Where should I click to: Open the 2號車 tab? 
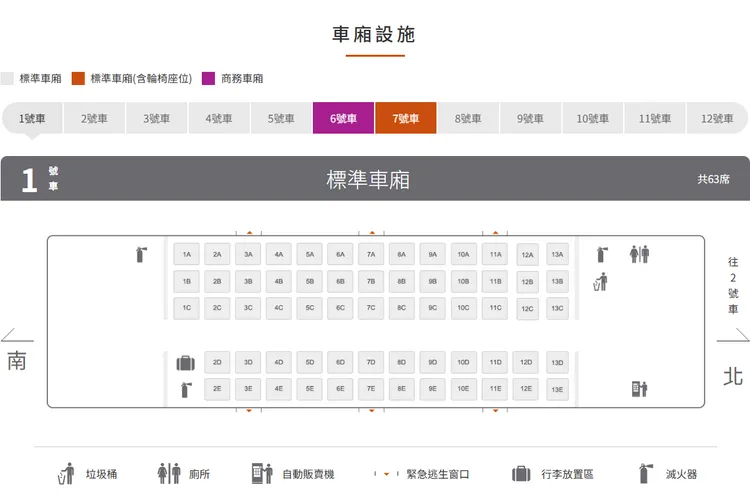coord(94,118)
